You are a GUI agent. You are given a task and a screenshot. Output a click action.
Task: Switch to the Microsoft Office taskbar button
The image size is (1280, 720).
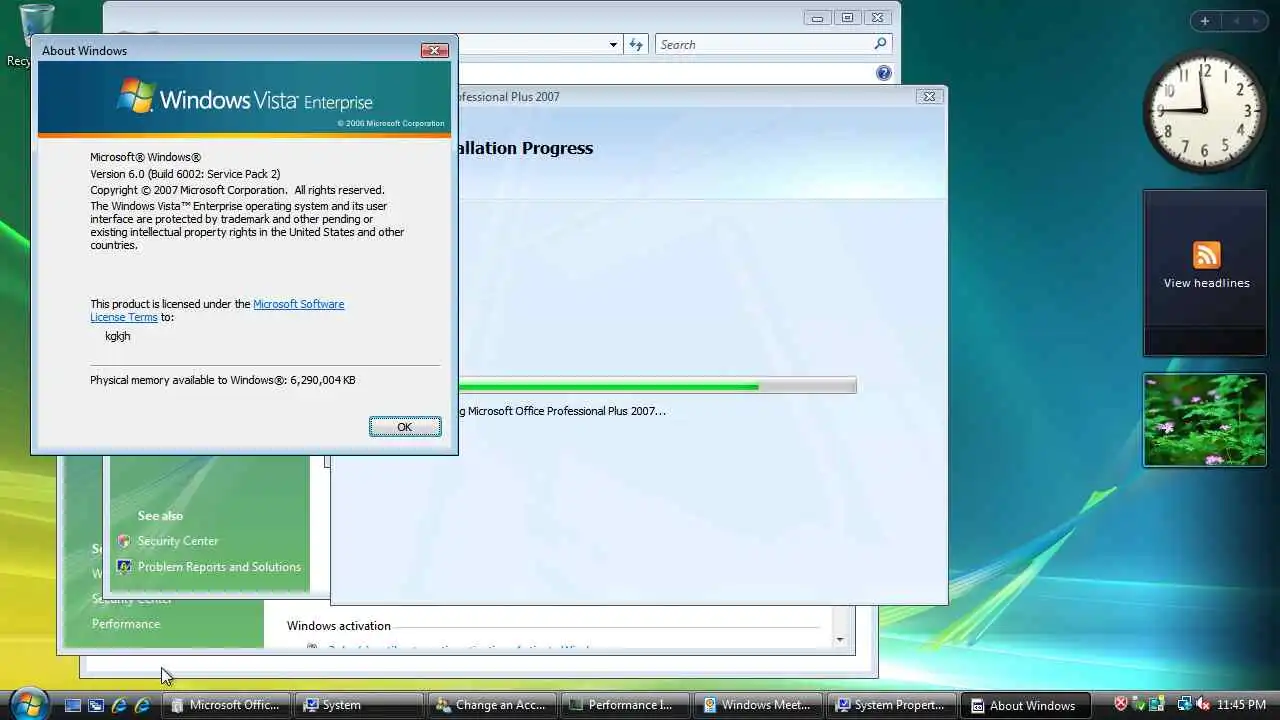[227, 705]
